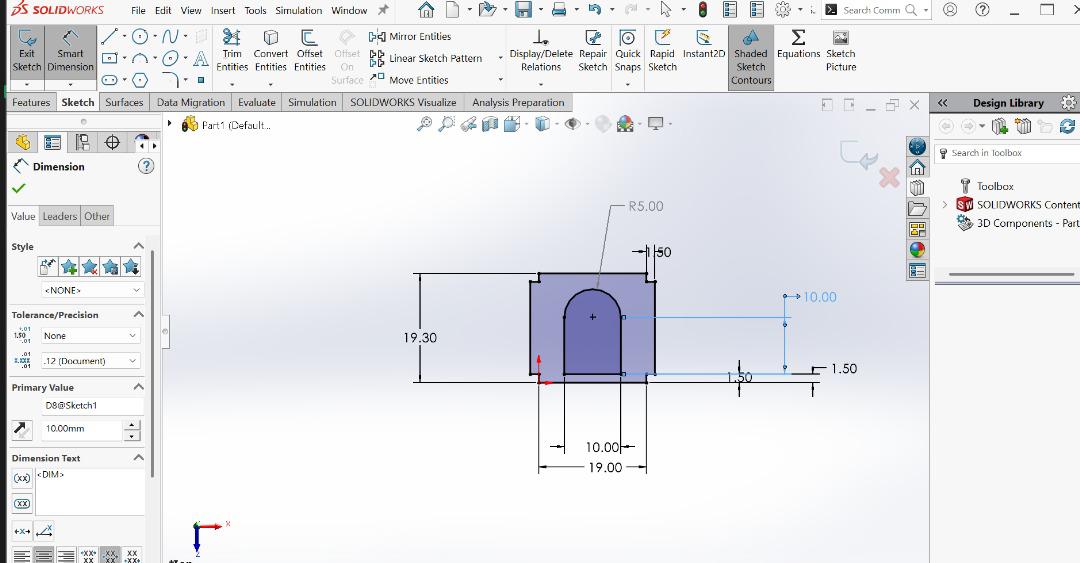Collapse the Dimension Text section
Image resolution: width=1080 pixels, height=563 pixels.
click(x=138, y=458)
